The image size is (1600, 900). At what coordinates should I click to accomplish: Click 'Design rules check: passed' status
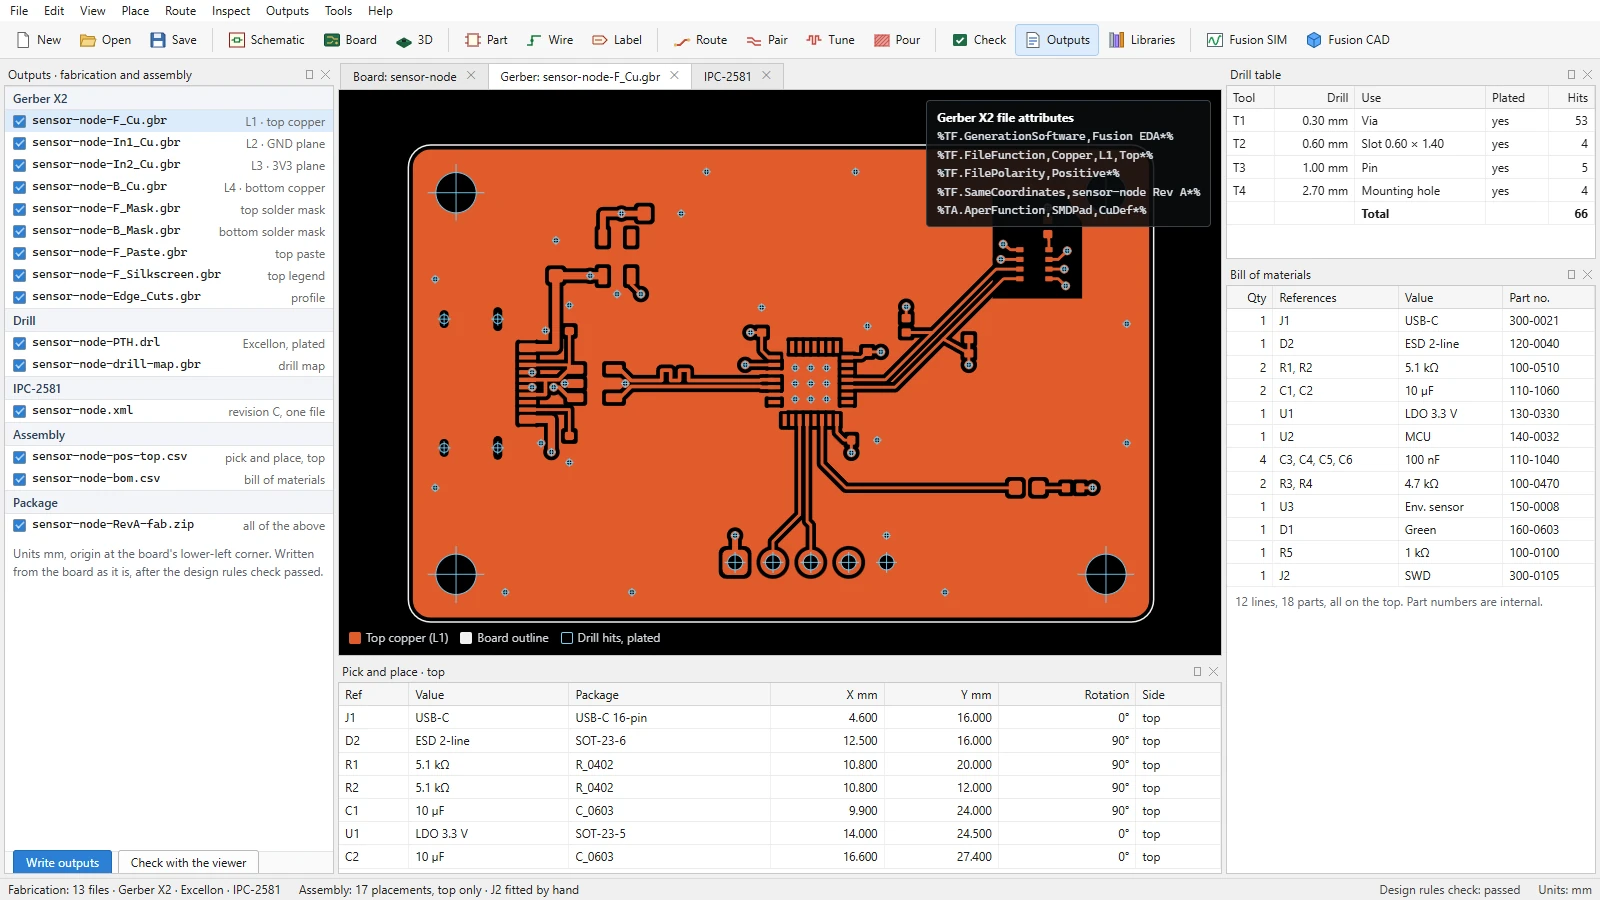(1449, 890)
